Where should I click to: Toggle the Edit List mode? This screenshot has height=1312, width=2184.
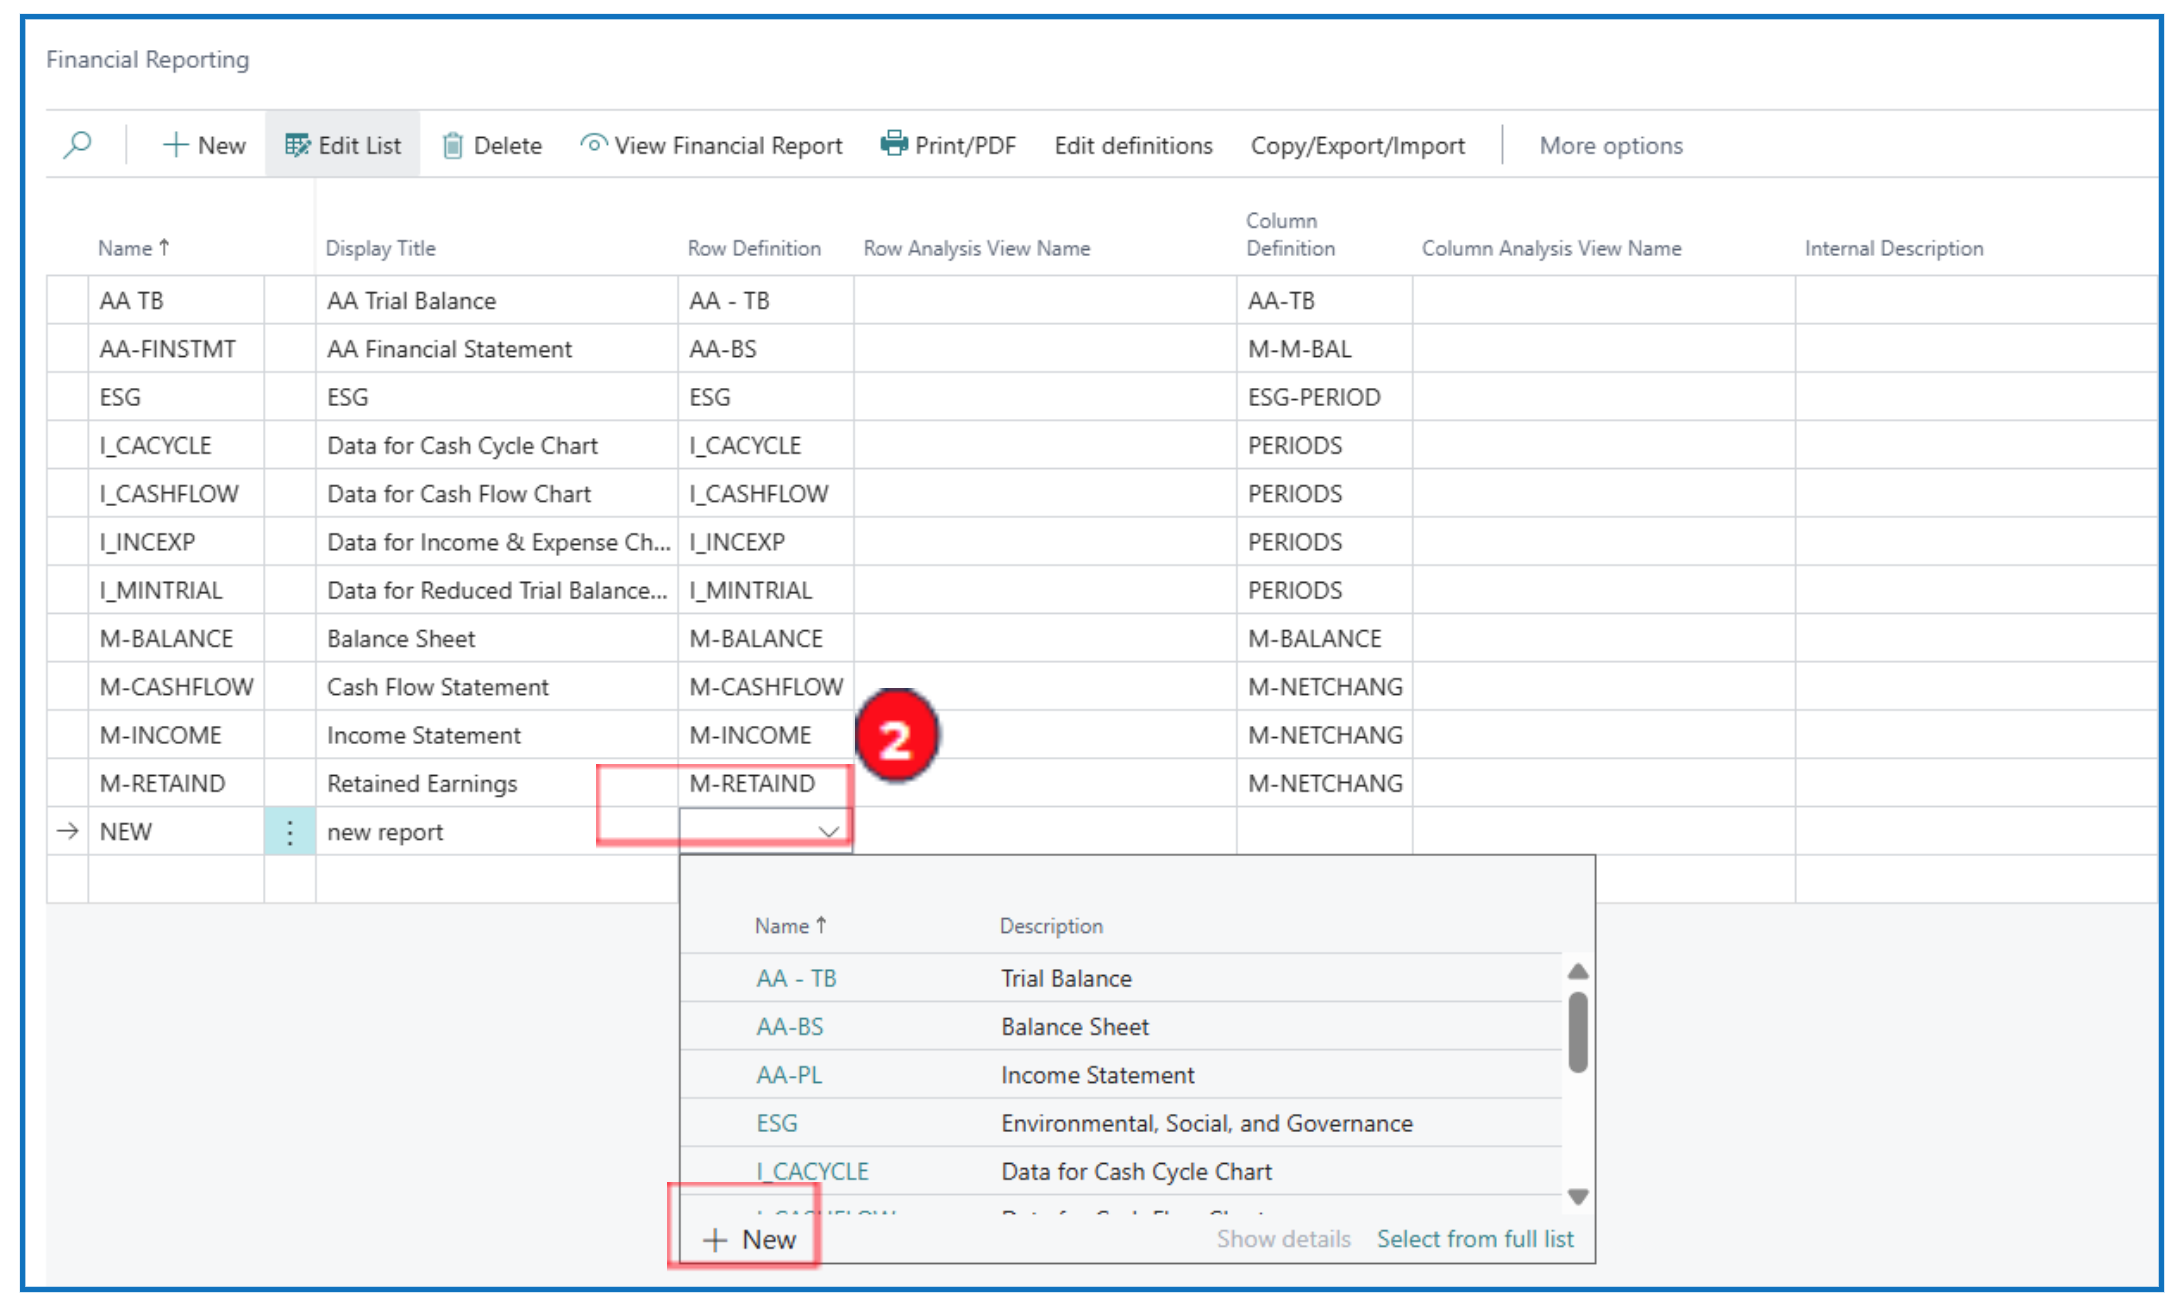[x=343, y=145]
